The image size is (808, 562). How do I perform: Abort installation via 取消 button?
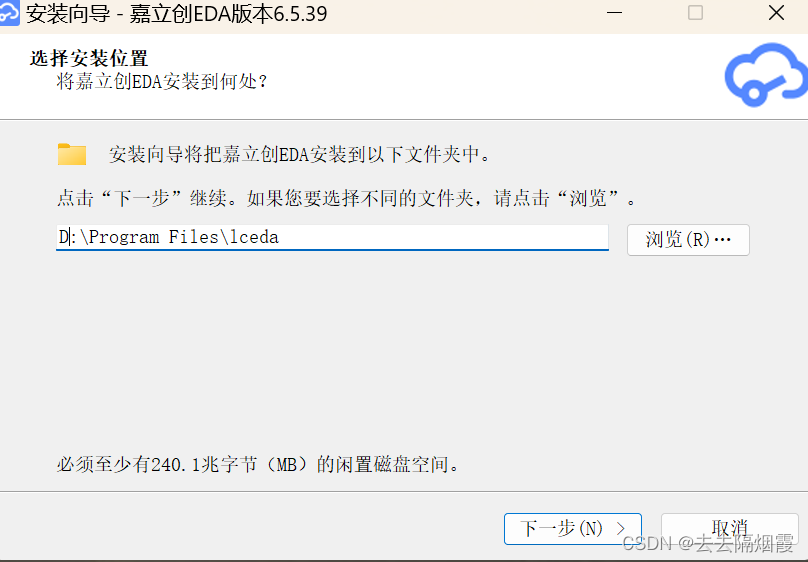tap(730, 529)
